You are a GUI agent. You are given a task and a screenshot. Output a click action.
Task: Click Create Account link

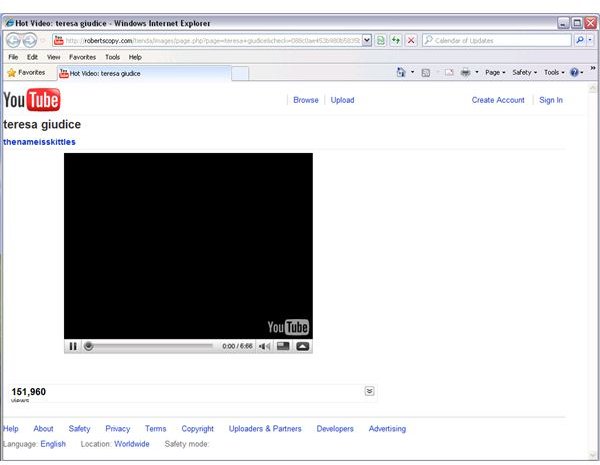click(x=498, y=100)
